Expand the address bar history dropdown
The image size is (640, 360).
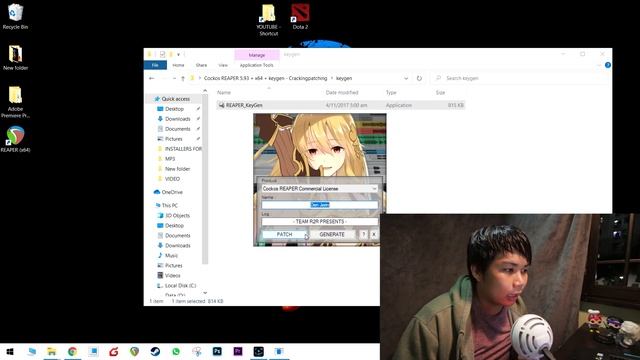tap(406, 78)
